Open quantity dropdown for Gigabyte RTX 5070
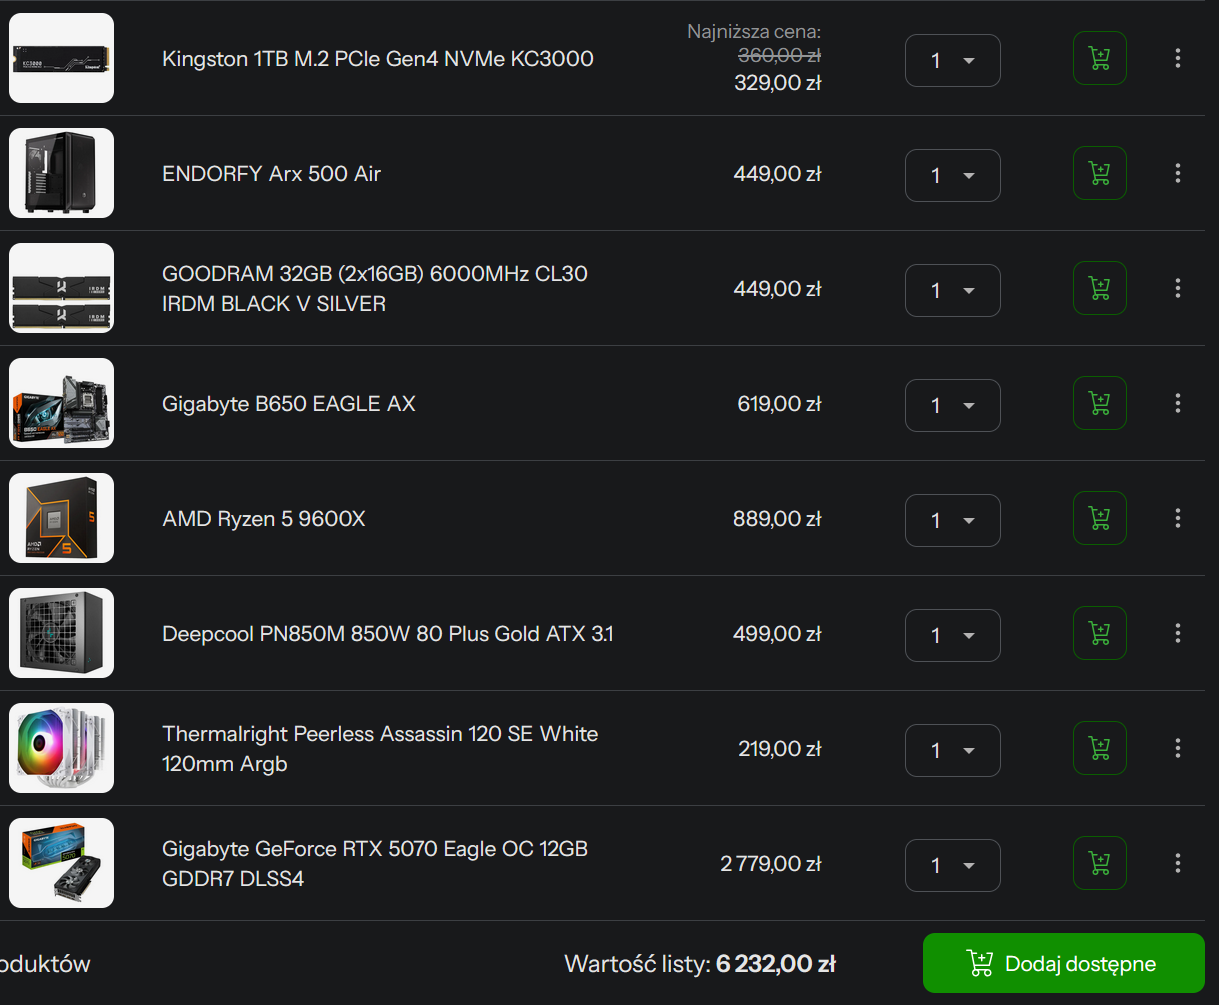This screenshot has width=1219, height=1005. tap(953, 866)
